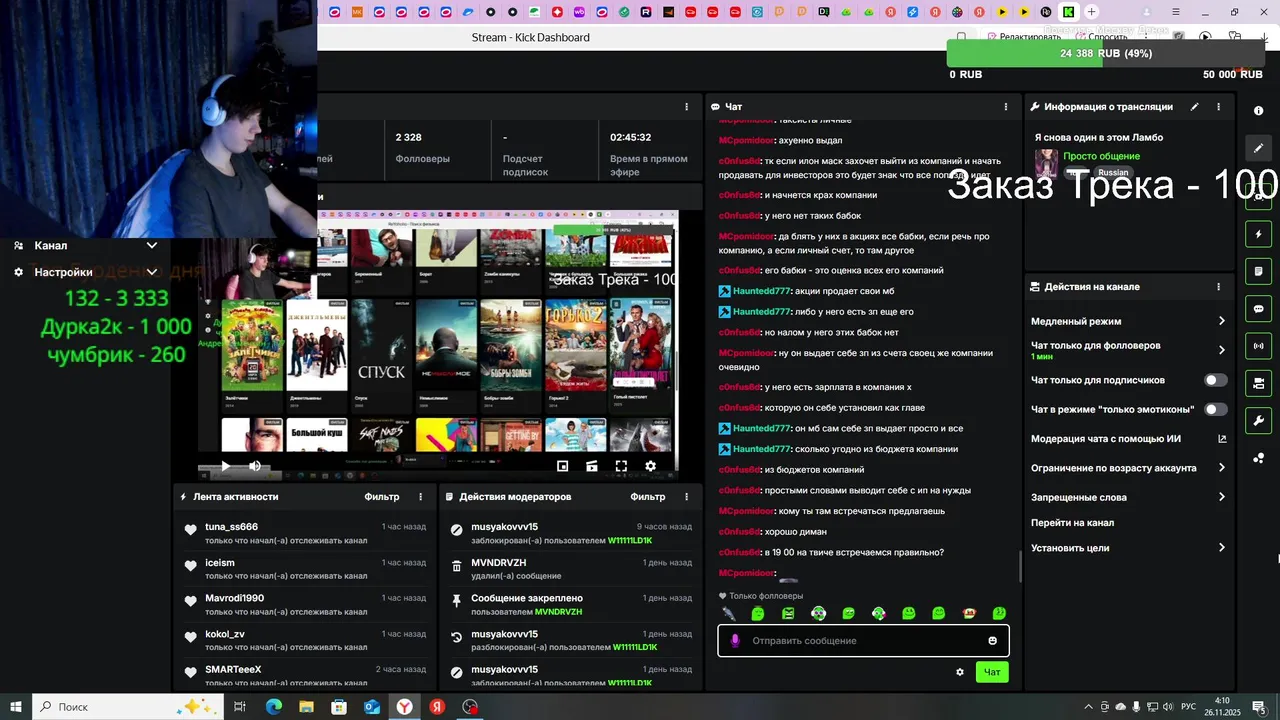The width and height of the screenshot is (1280, 720).
Task: Open stream preview settings gear
Action: pos(650,466)
